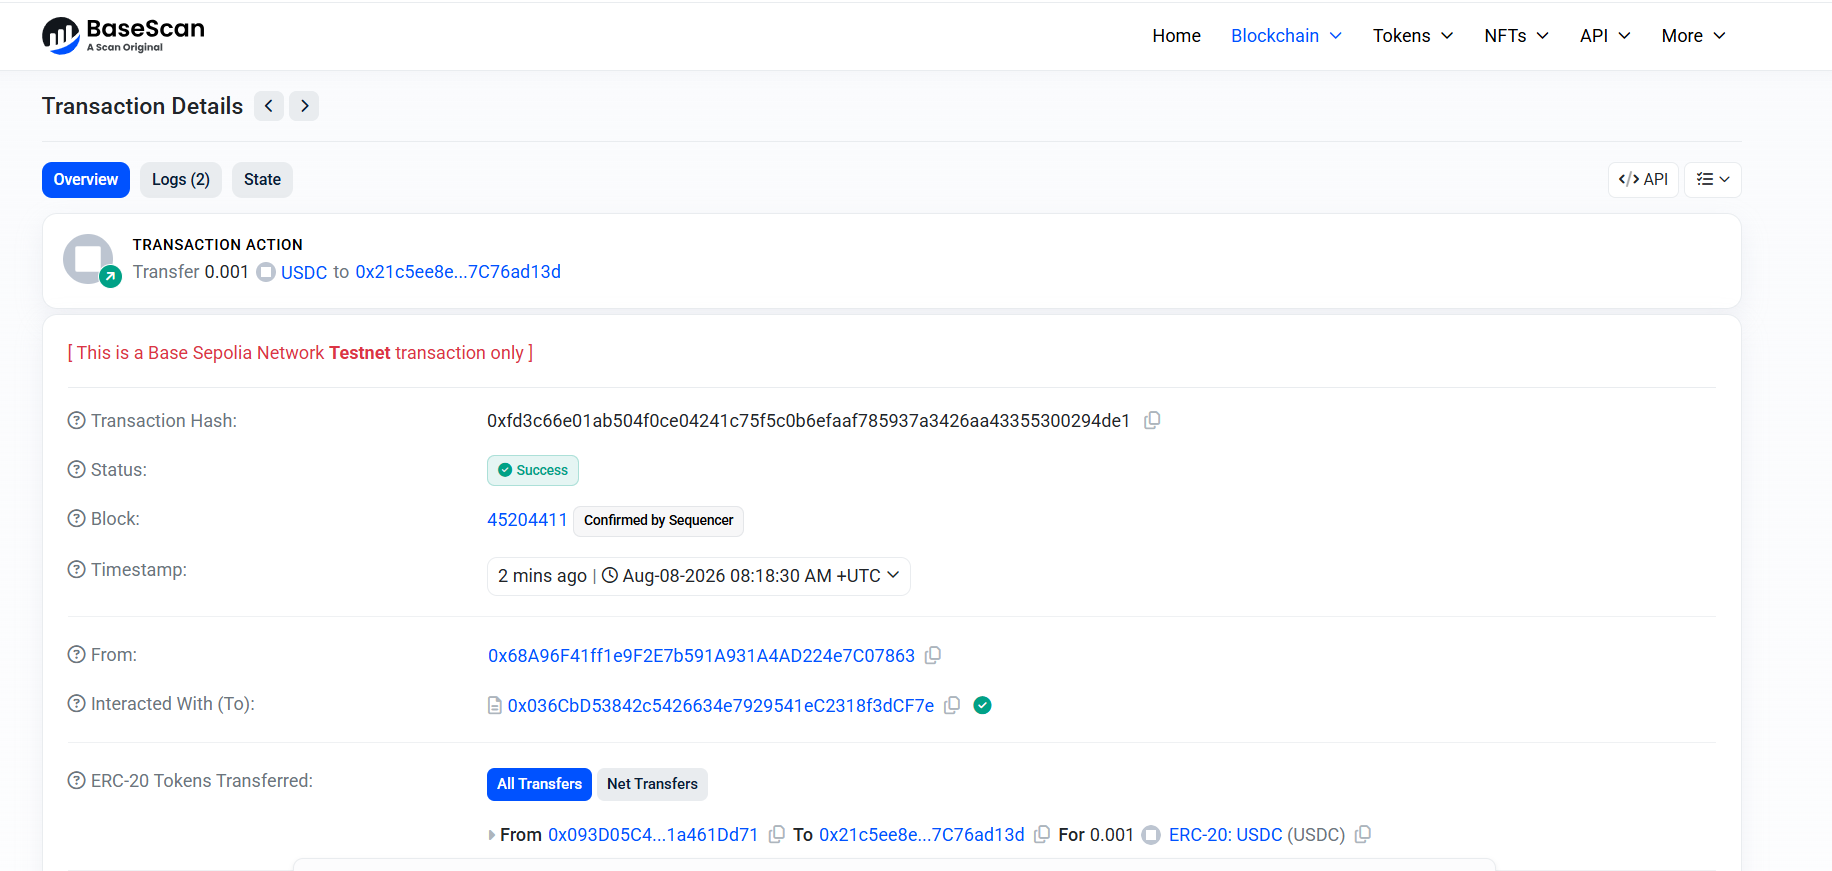Open the API dropdown in navigation
Image resolution: width=1832 pixels, height=871 pixels.
coord(1605,36)
